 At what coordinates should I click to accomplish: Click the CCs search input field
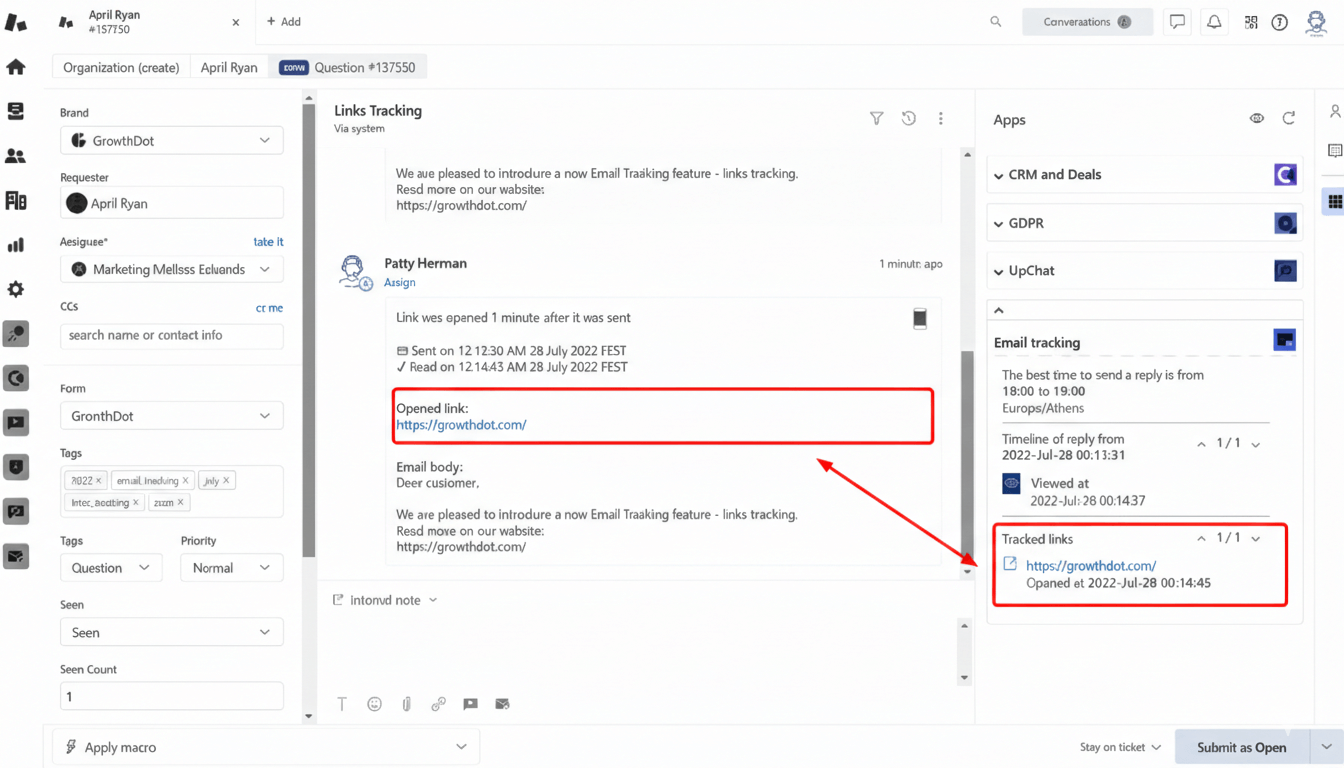click(x=171, y=335)
